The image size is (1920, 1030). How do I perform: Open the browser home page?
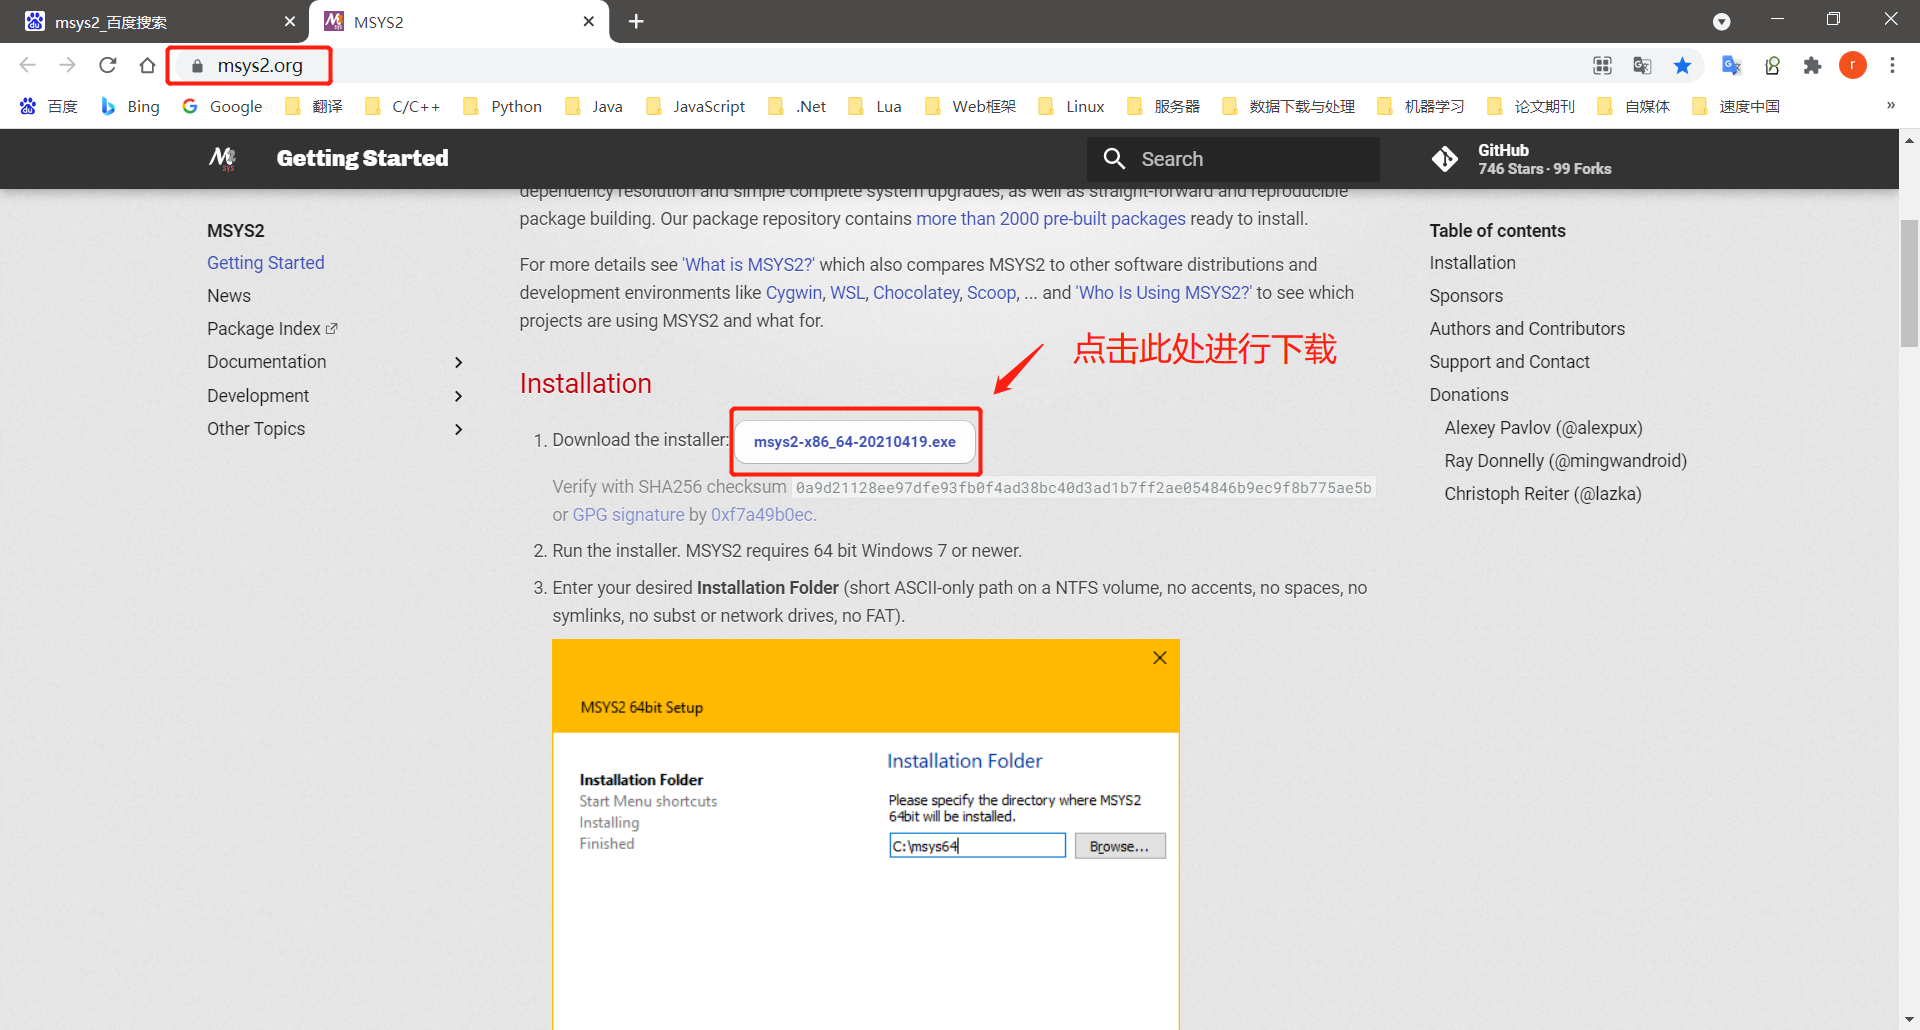[x=147, y=65]
